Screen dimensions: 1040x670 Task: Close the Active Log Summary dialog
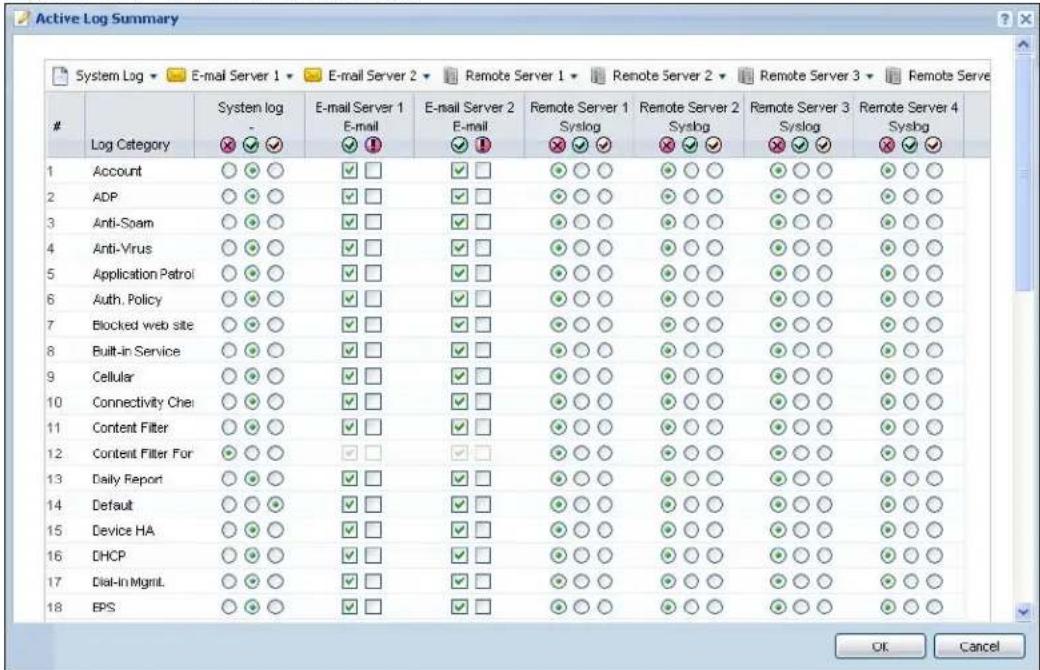1025,19
